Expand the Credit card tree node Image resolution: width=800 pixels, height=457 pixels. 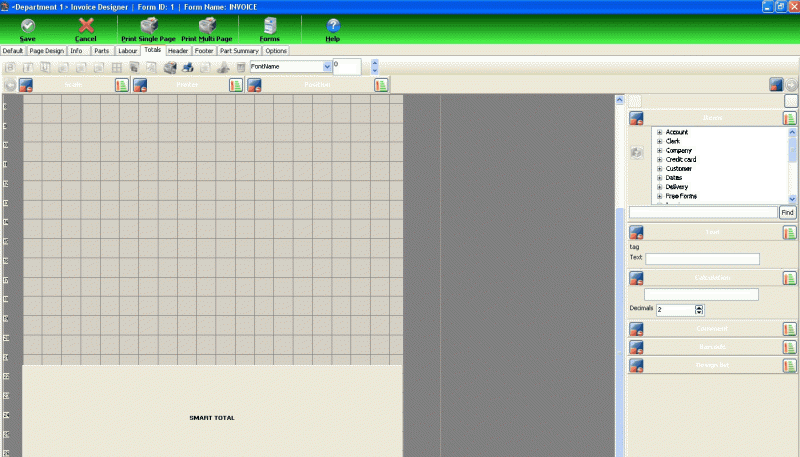click(659, 160)
